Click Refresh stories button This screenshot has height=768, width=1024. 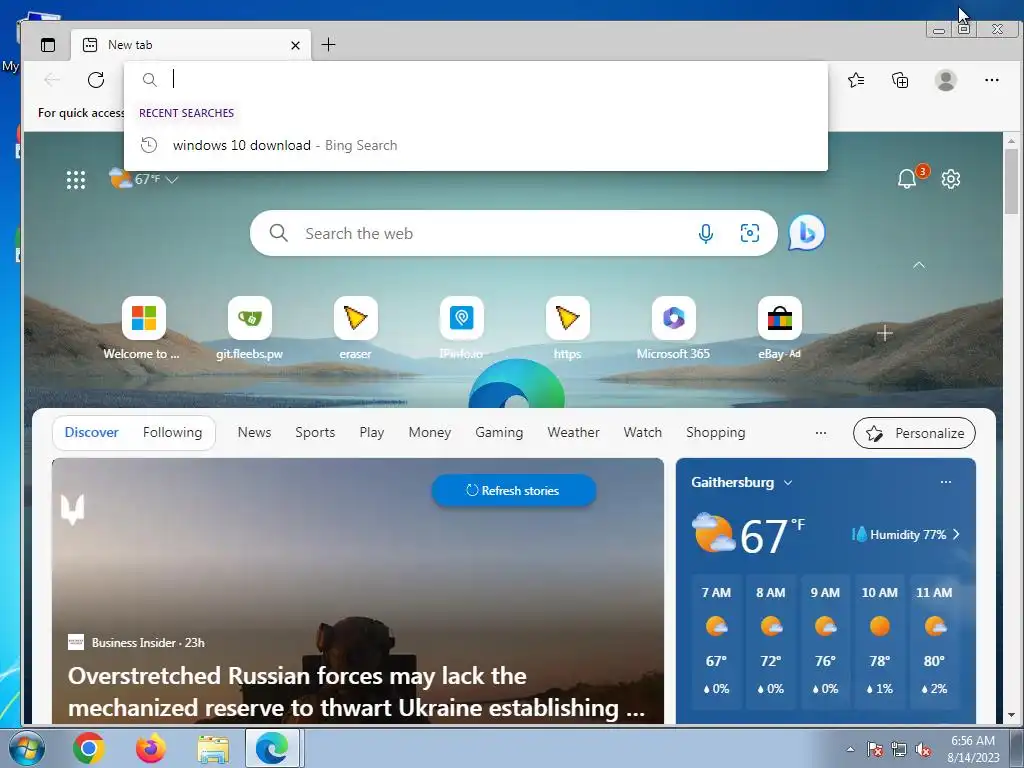(514, 490)
